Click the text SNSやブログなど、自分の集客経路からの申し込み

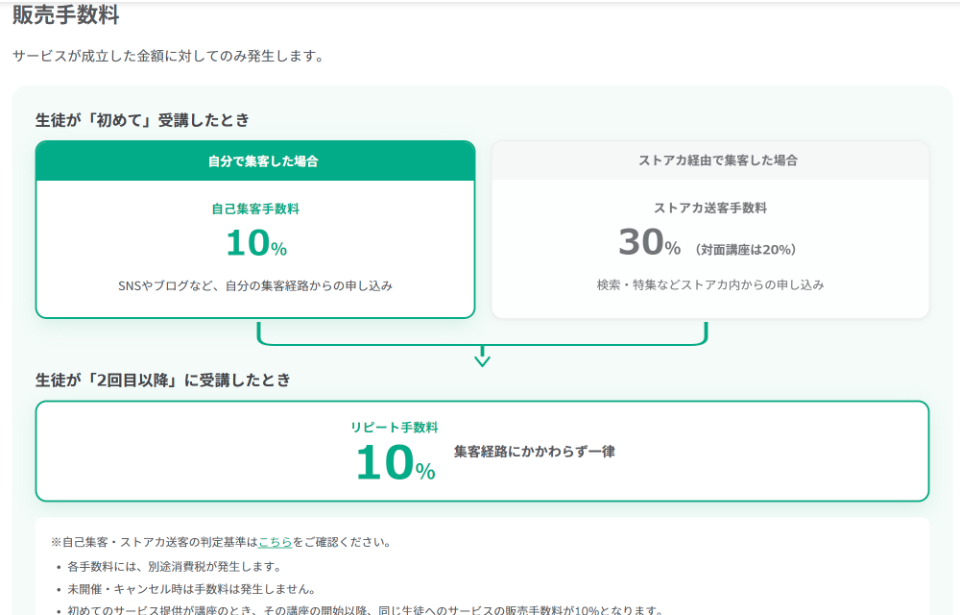(255, 285)
